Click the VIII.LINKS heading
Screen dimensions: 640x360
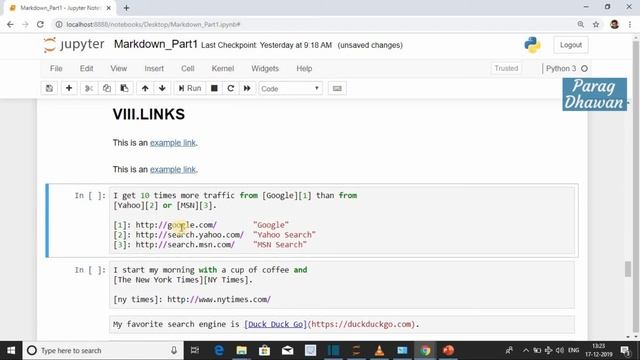149,114
